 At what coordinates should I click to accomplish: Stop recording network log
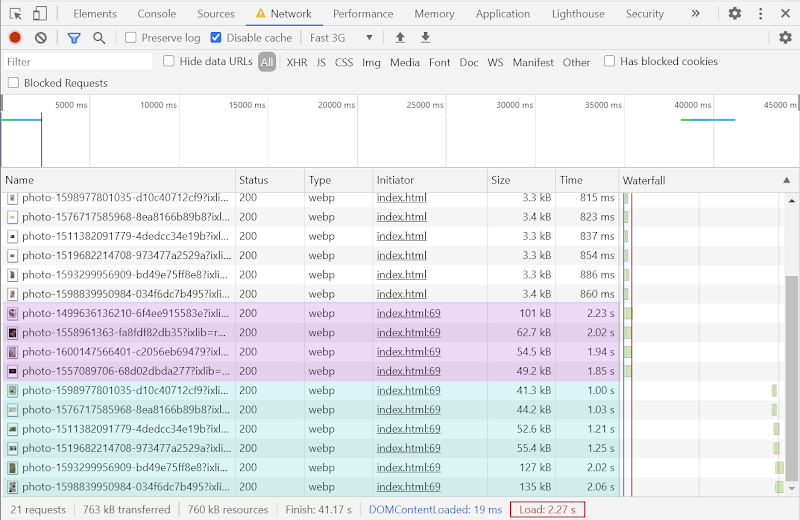click(x=15, y=38)
